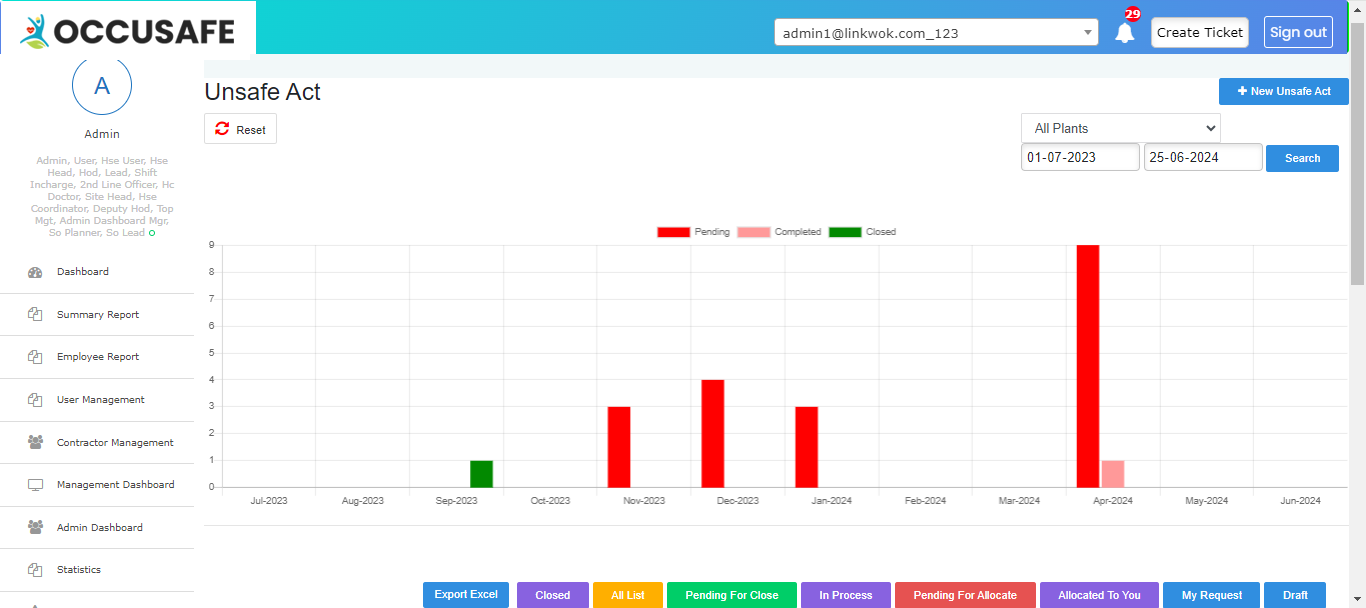Click the Dashboard gauge icon
Viewport: 1366px width, 608px height.
click(35, 272)
